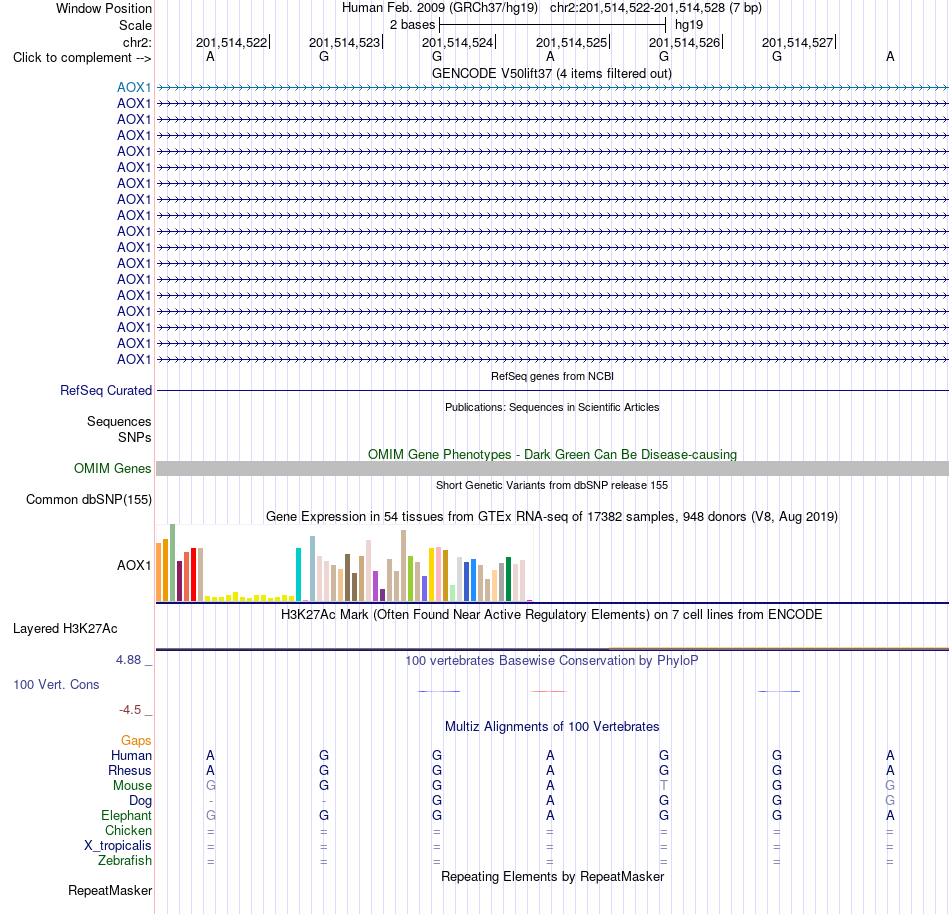Click 'Click to complement -->' to flip bases
The image size is (950, 914).
[82, 58]
